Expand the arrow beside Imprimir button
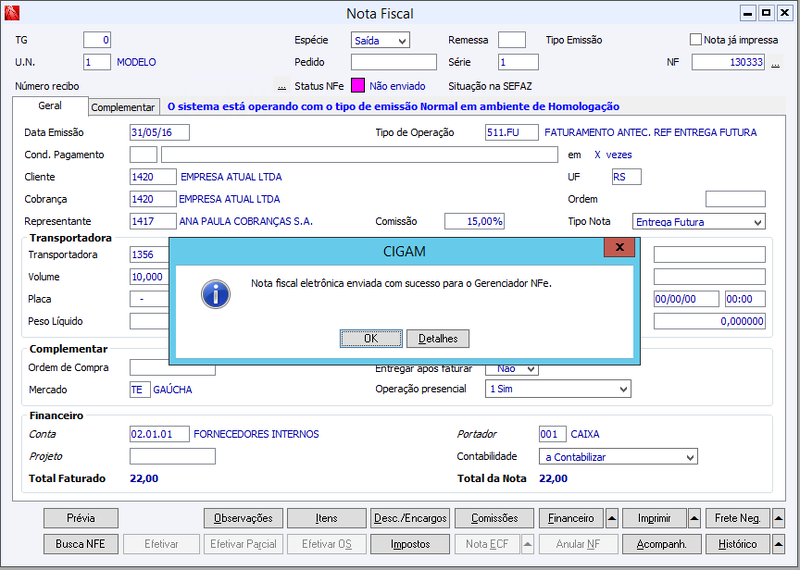Viewport: 800px width, 570px height. point(694,518)
